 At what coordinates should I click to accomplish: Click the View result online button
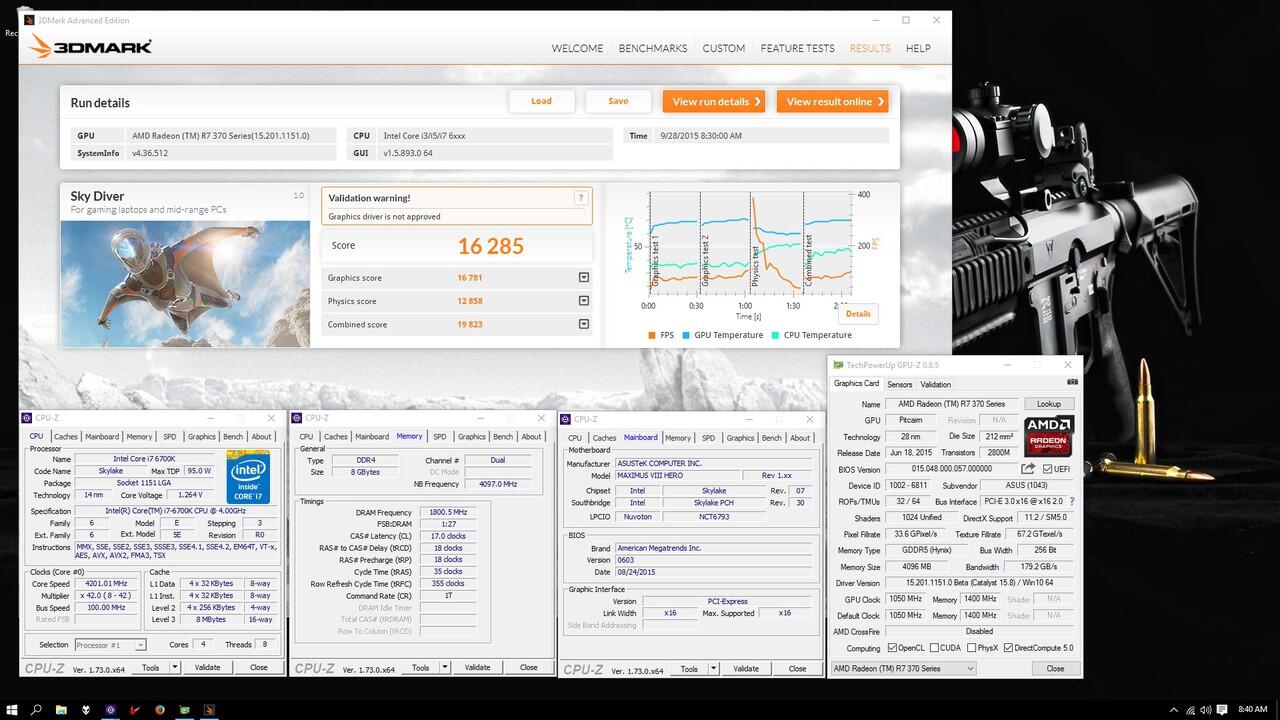832,101
